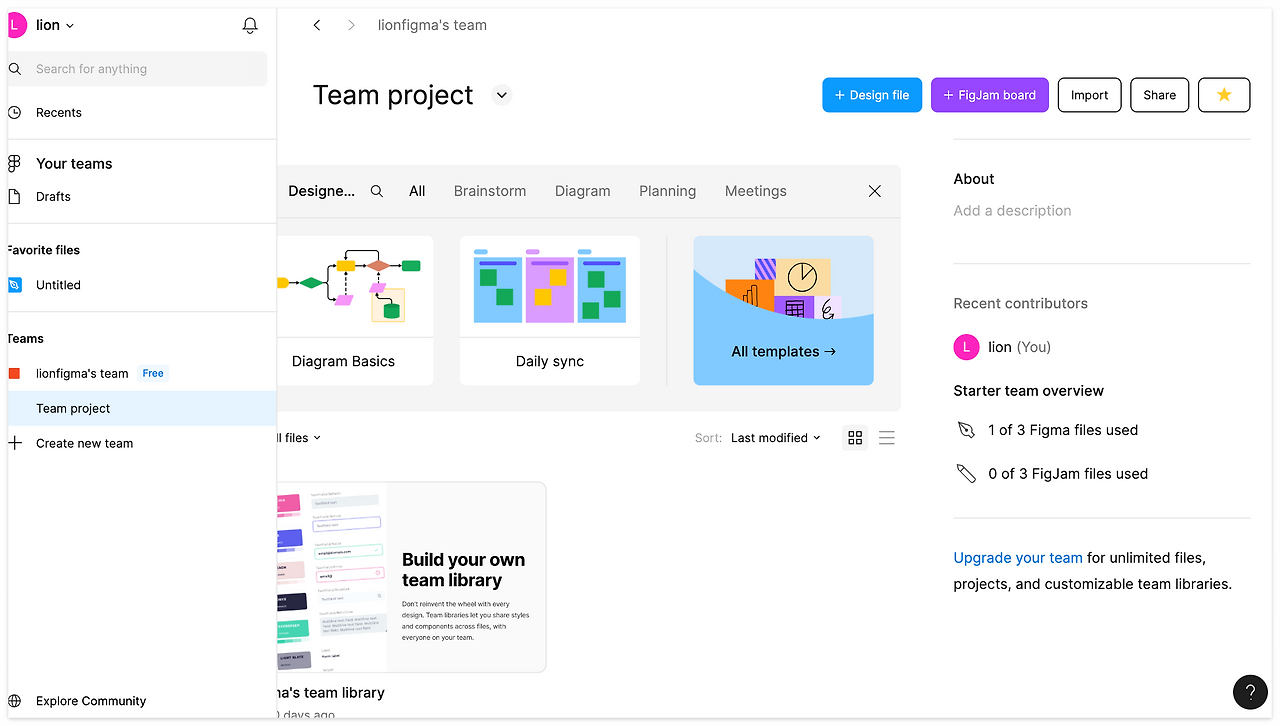1280x726 pixels.
Task: Click the plus icon for new team
Action: tap(15, 443)
